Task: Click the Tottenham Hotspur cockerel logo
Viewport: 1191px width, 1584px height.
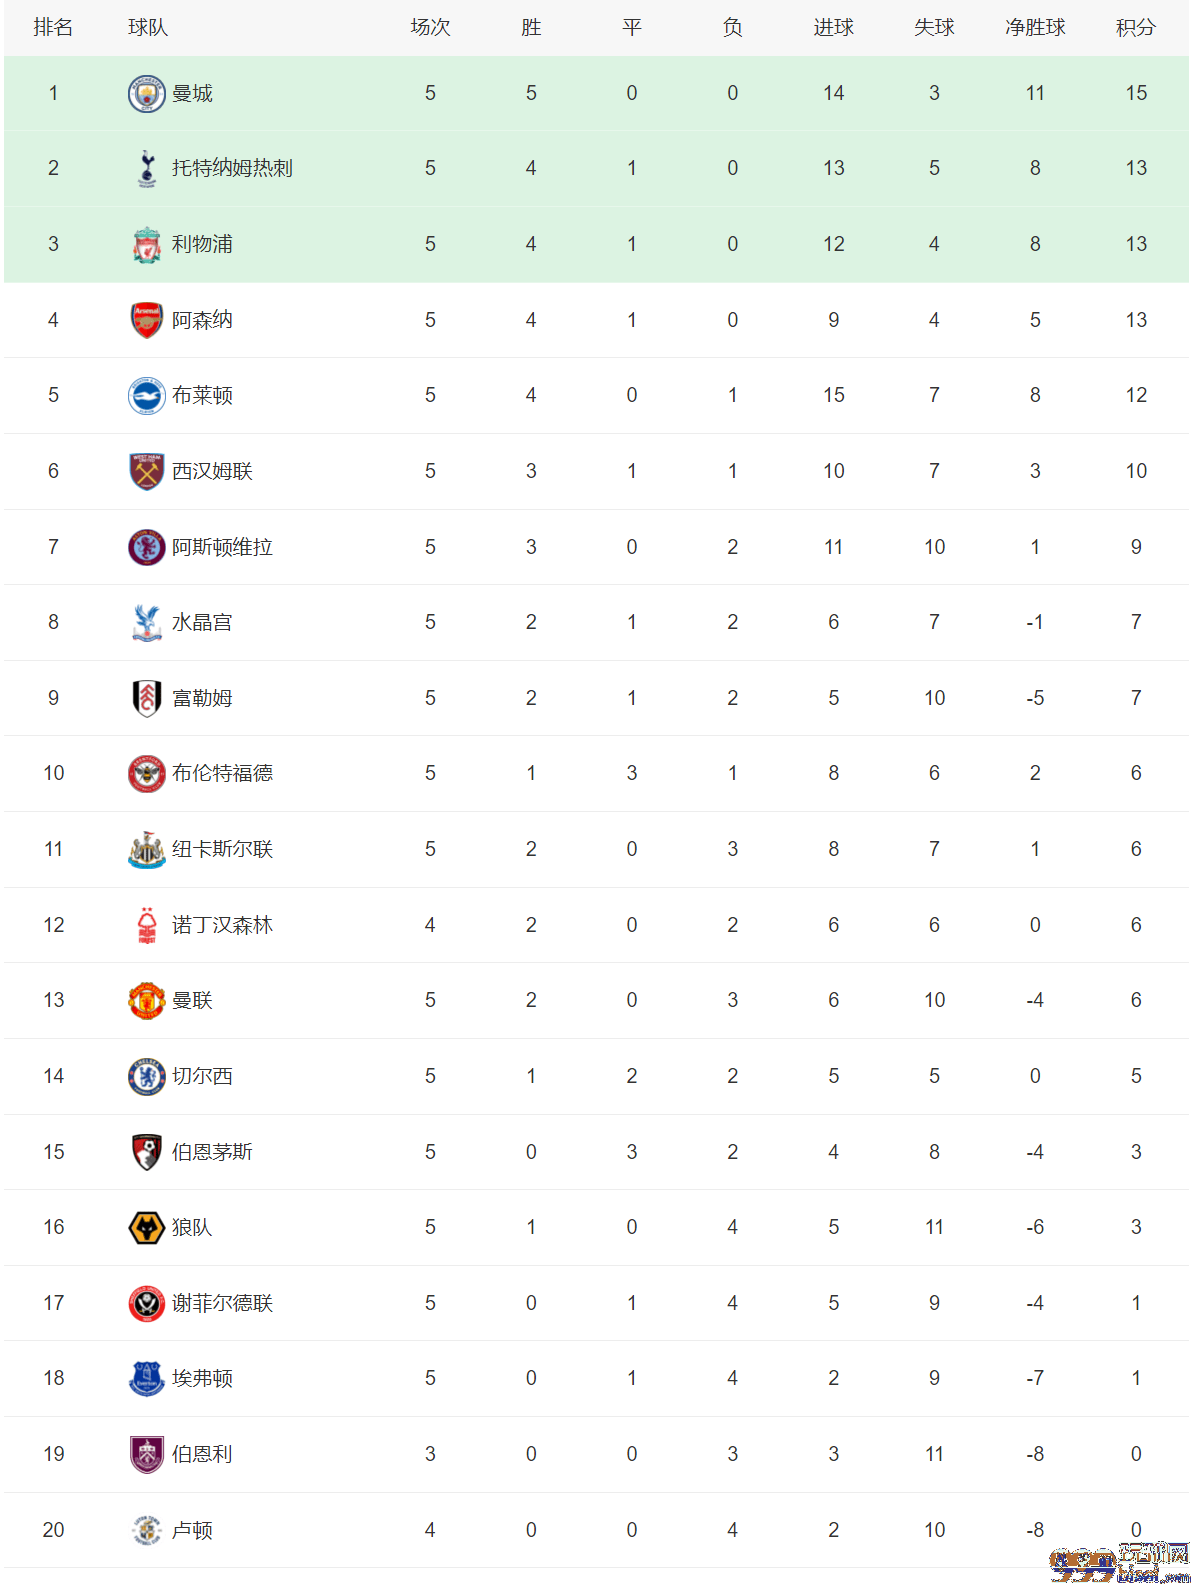Action: [147, 169]
